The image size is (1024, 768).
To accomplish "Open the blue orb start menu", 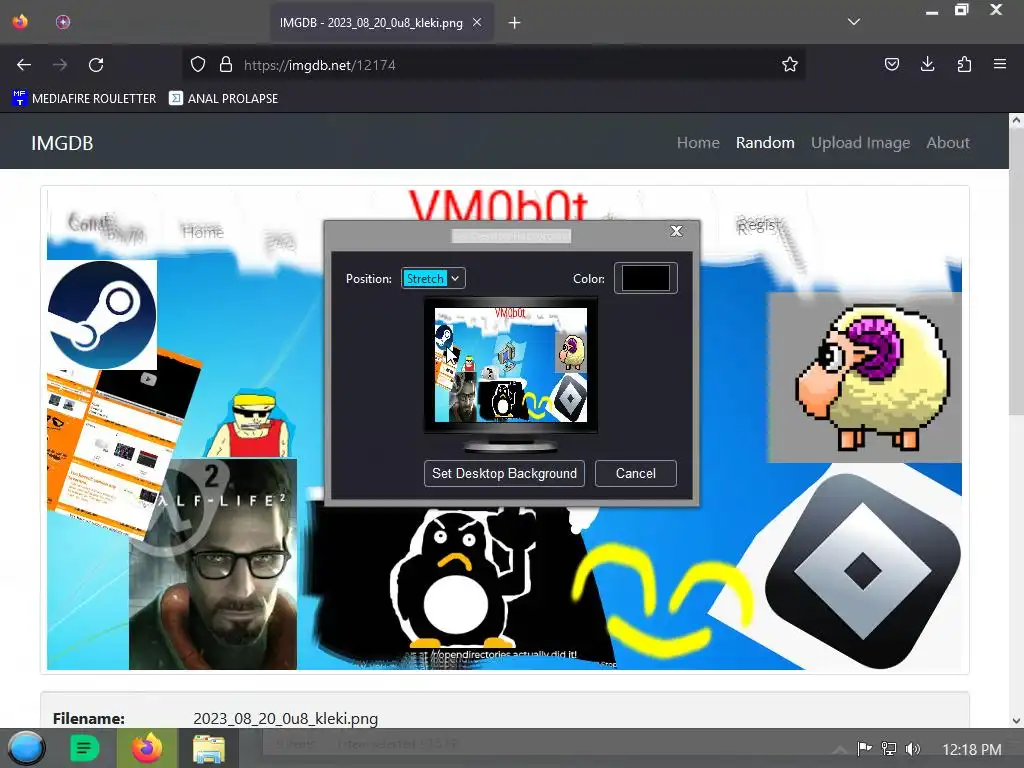I will click(27, 748).
